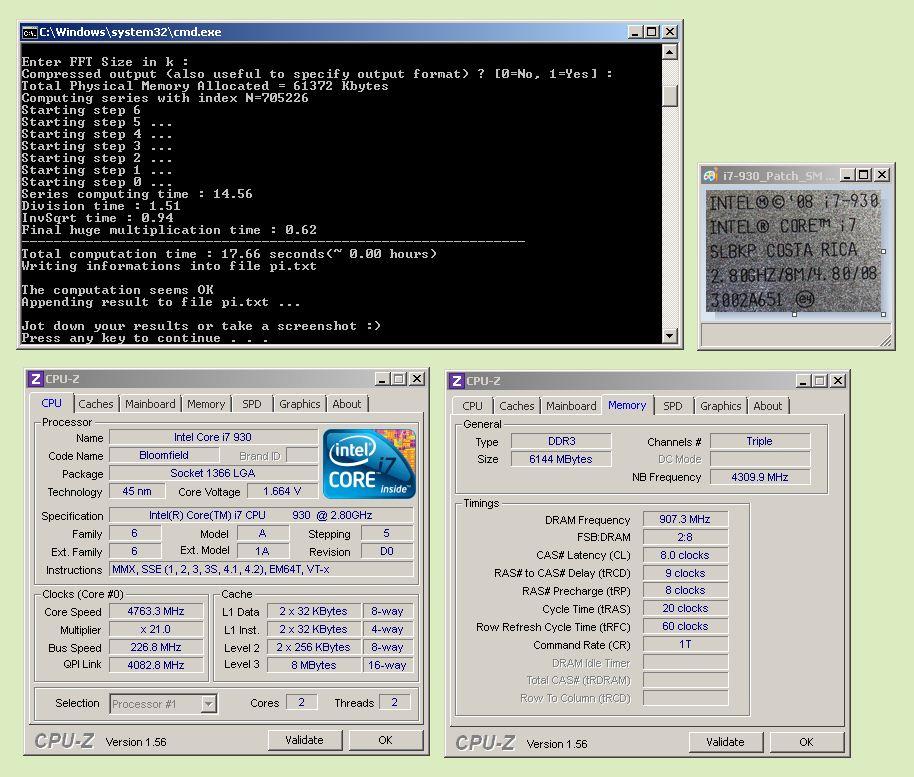This screenshot has height=777, width=914.
Task: Open SPD tab in left CPU-Z window
Action: coord(252,404)
